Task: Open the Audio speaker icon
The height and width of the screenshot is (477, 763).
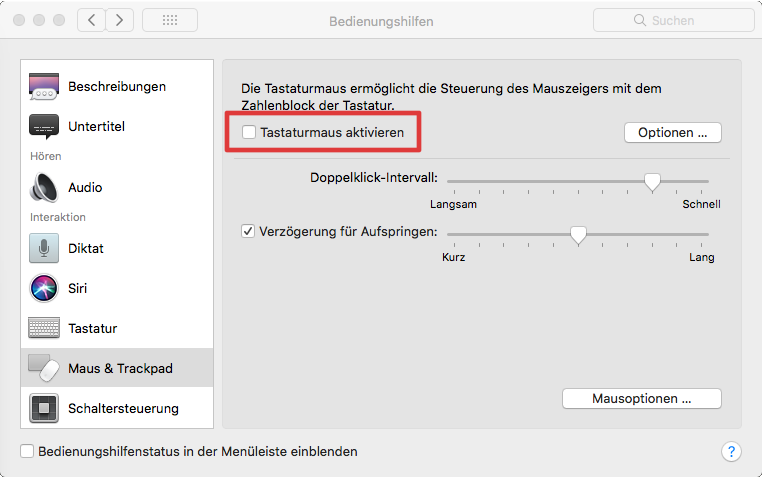Action: pos(44,187)
